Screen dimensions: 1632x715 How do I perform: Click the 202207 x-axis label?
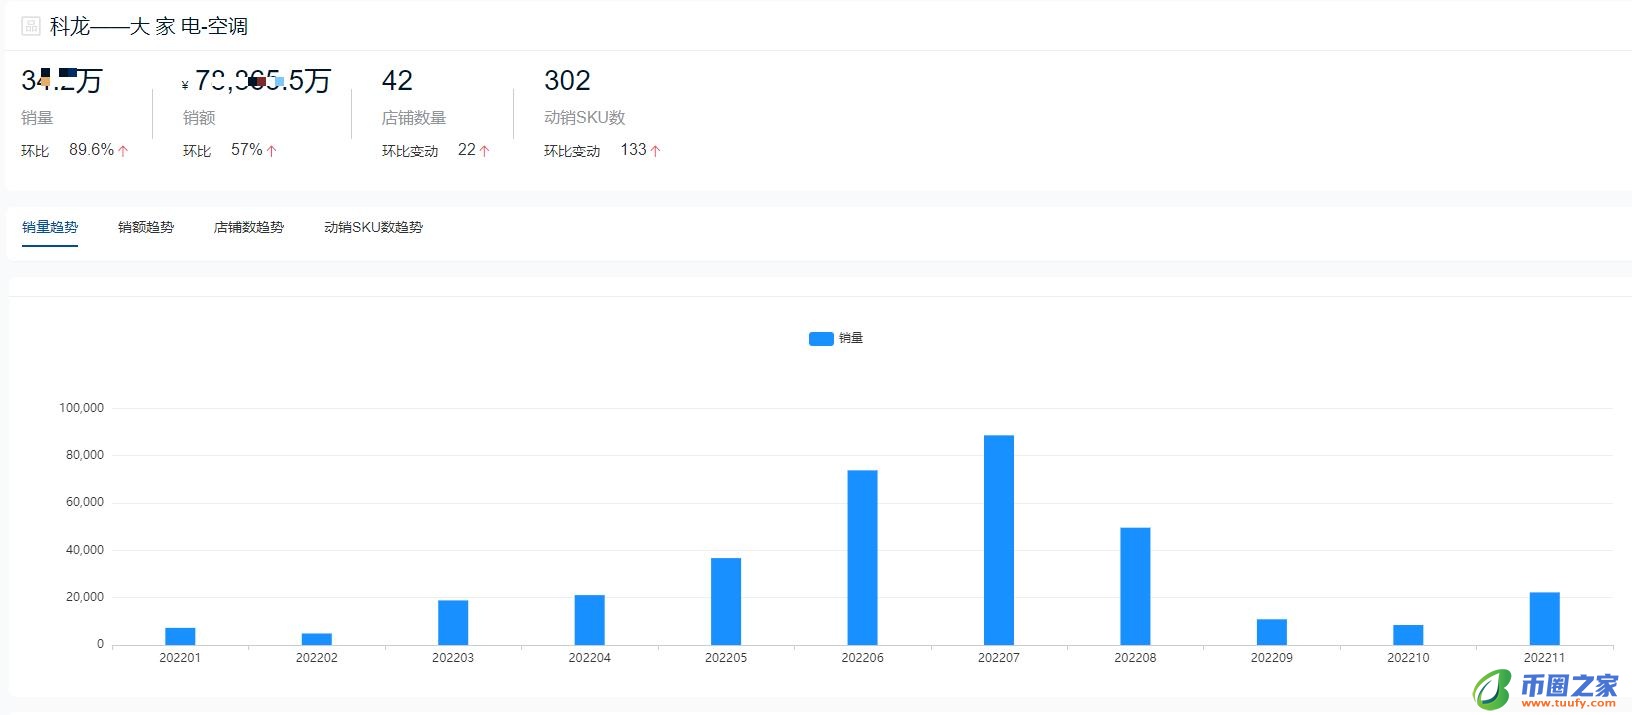999,658
